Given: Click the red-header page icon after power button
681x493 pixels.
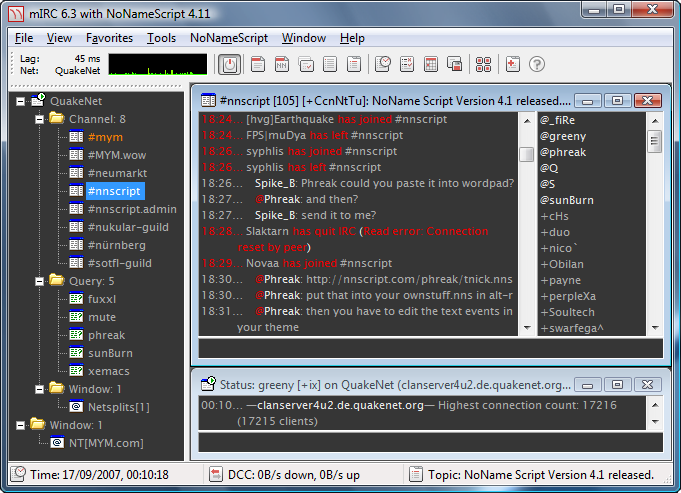Looking at the screenshot, I should [x=258, y=64].
